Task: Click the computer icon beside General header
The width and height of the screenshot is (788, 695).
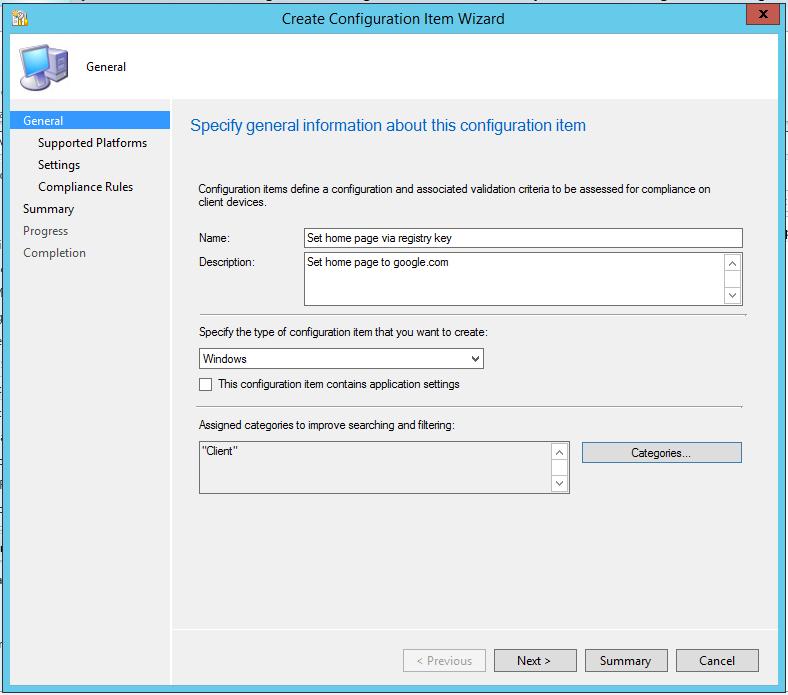Action: pos(44,67)
